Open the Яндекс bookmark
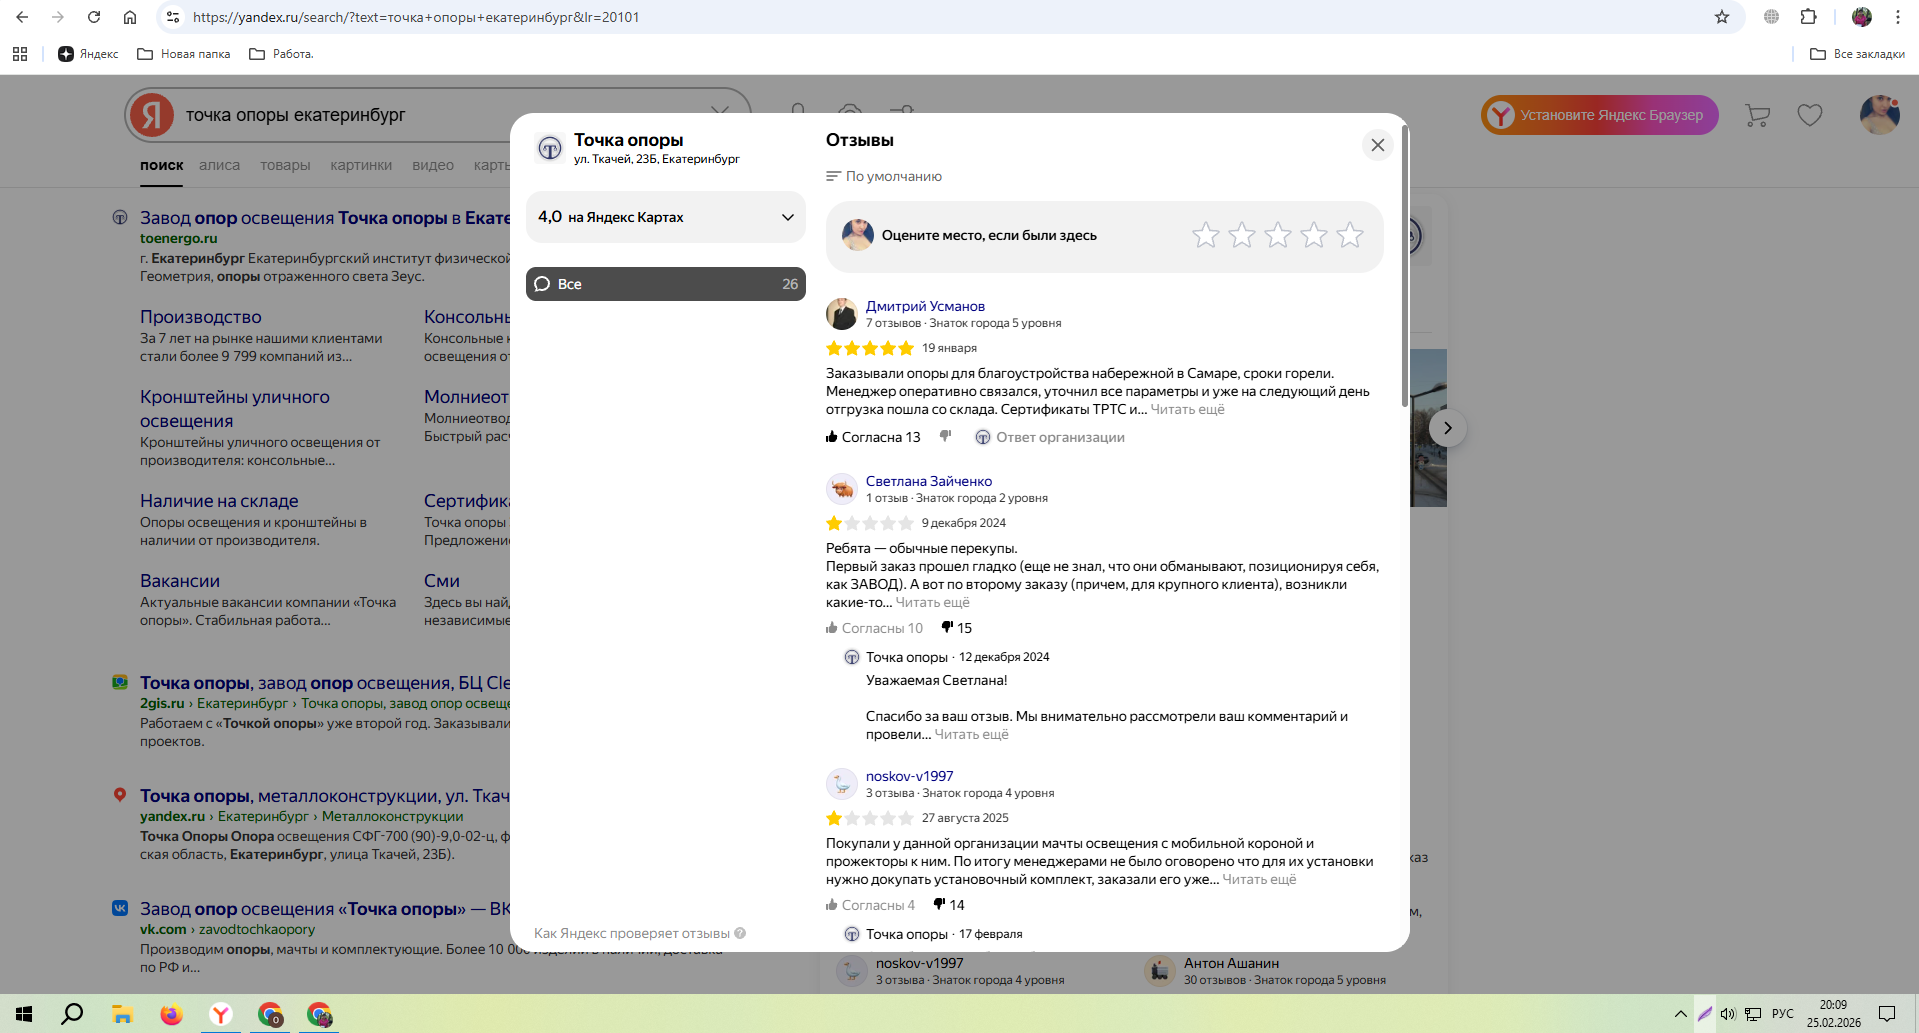The width and height of the screenshot is (1919, 1033). (88, 54)
